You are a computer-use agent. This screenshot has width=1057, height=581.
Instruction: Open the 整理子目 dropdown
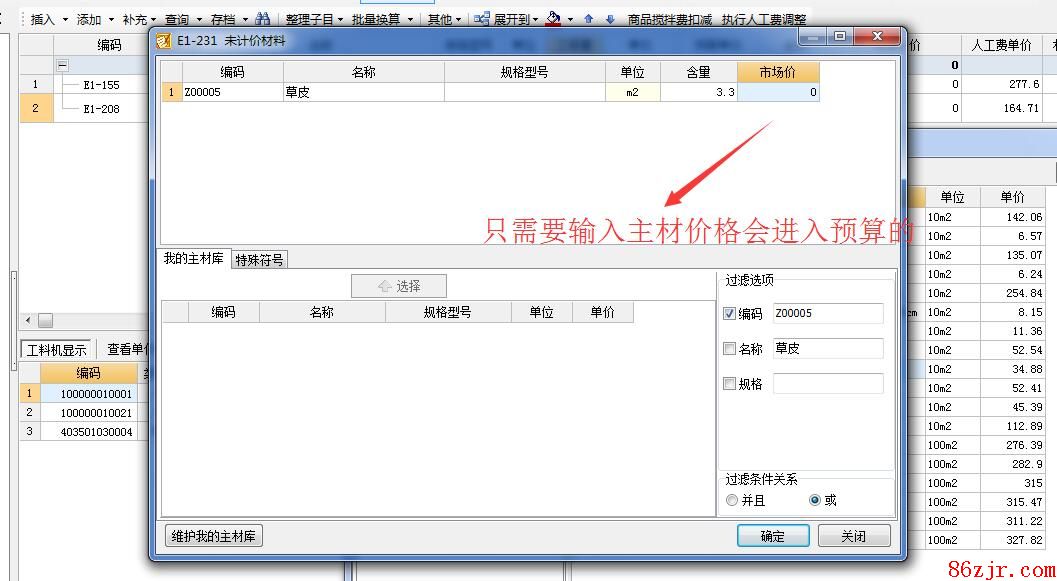313,19
